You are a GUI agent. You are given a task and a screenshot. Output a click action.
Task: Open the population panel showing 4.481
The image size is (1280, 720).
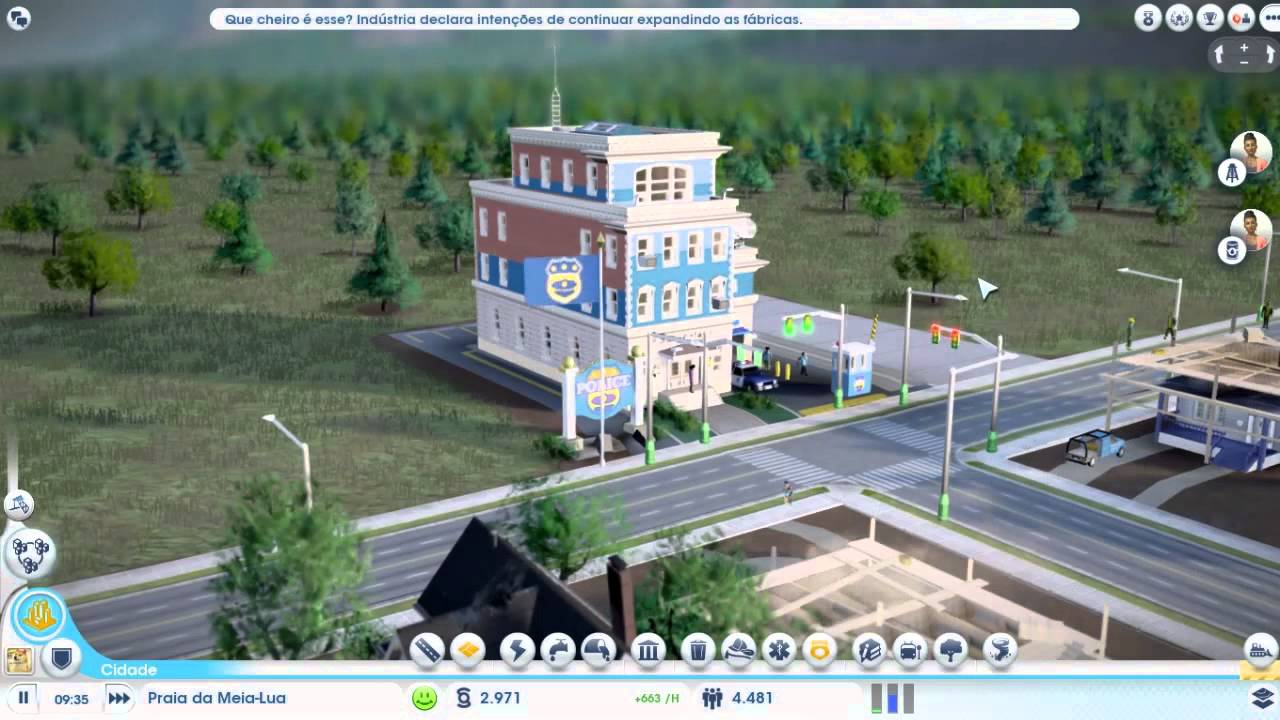pos(739,698)
